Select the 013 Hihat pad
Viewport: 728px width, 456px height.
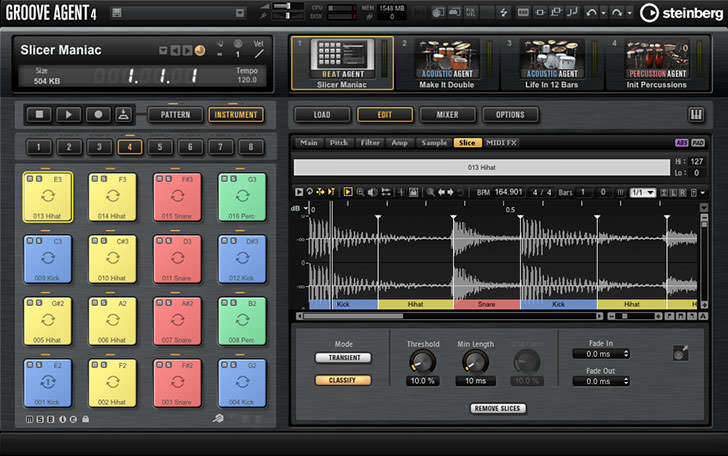pos(48,197)
